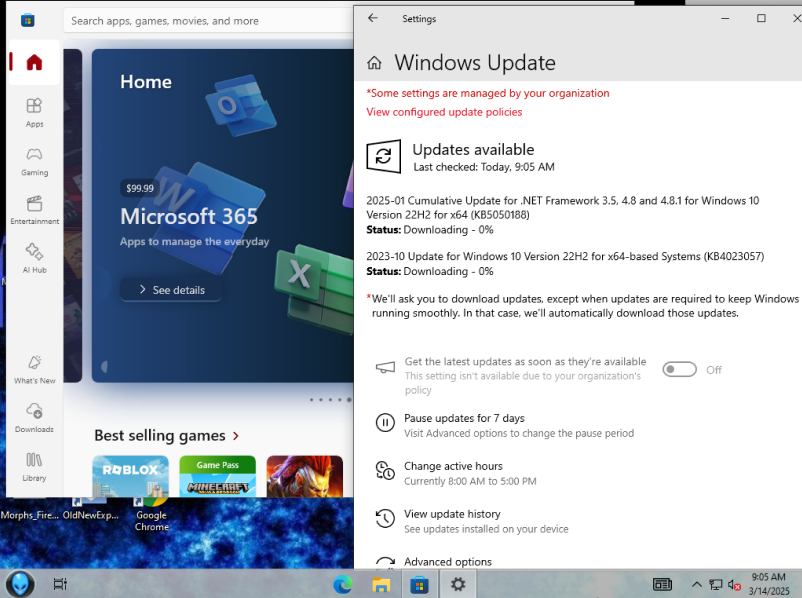The image size is (802, 598).
Task: Open the taskbar clock and date
Action: (769, 584)
